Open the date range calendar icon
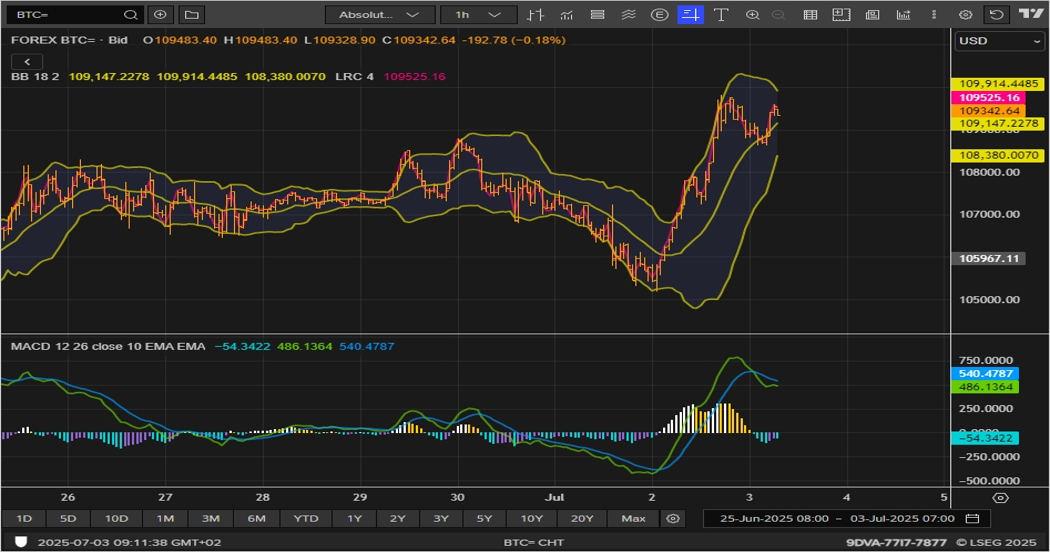1050x552 pixels. tap(973, 519)
